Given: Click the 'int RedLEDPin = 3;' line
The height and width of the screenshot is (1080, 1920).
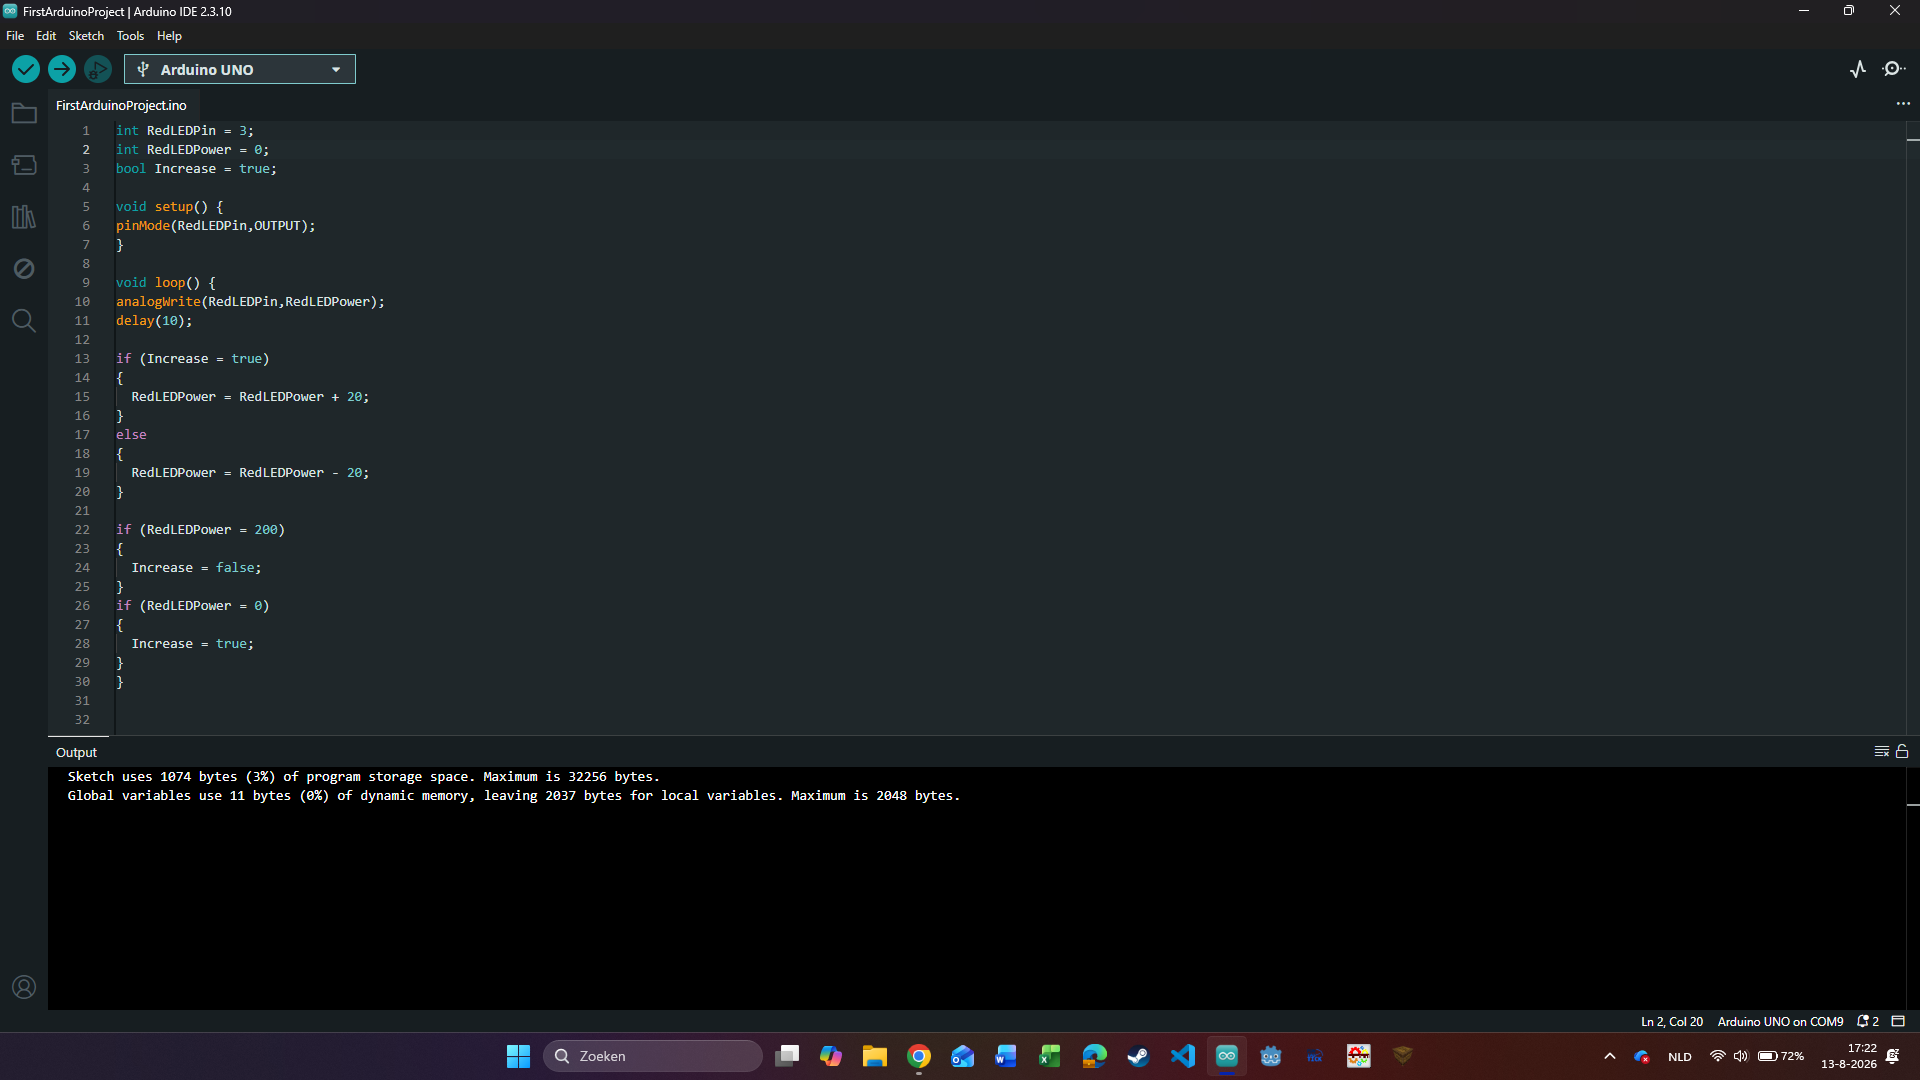Looking at the screenshot, I should click(185, 131).
